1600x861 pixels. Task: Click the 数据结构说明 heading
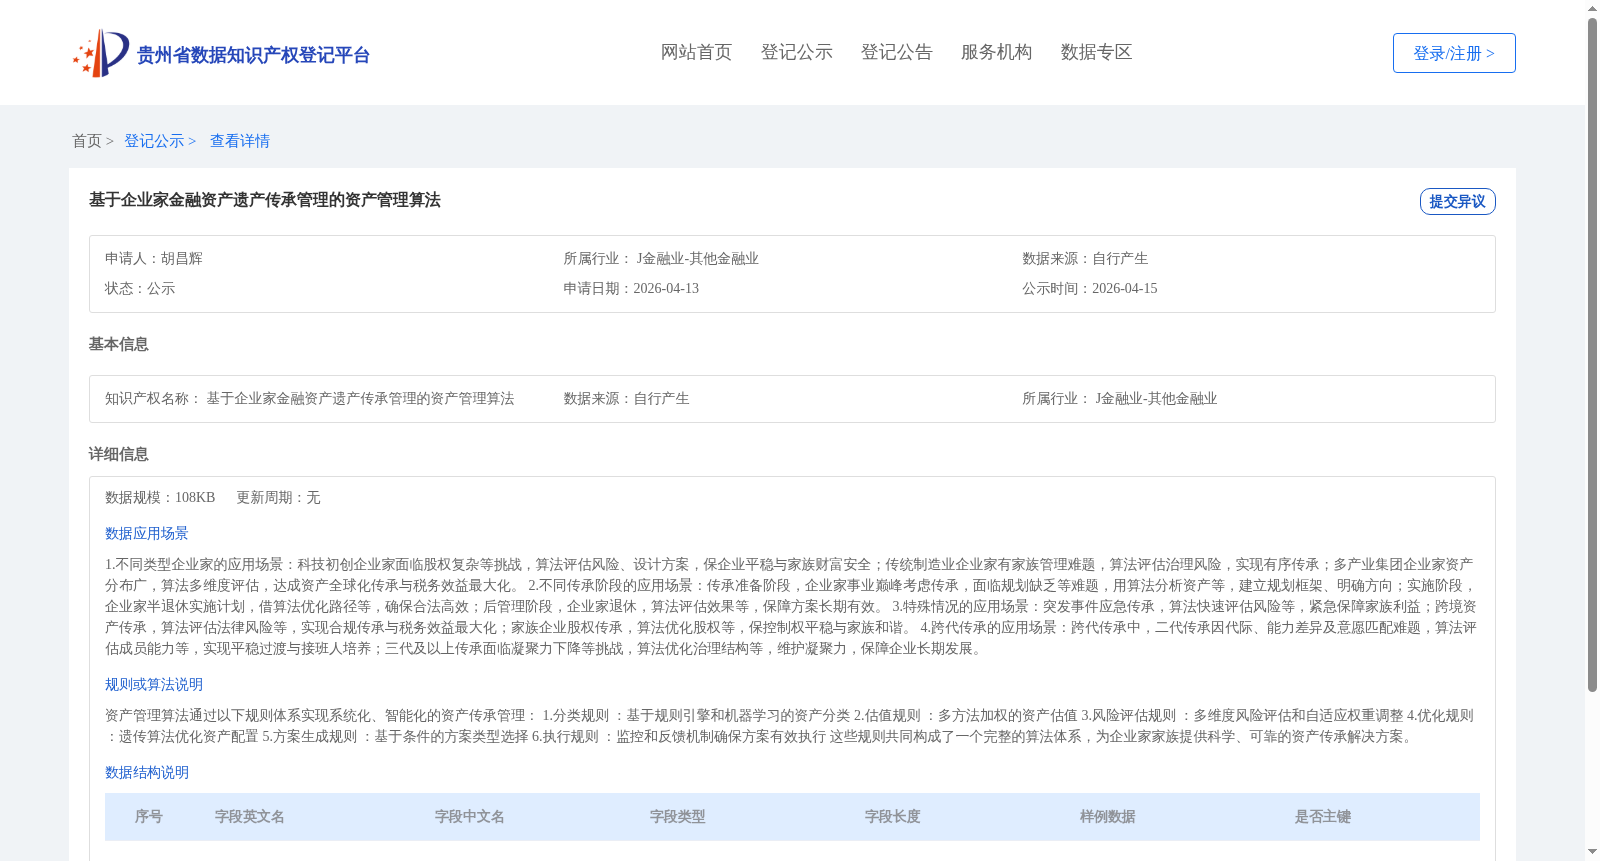[x=147, y=772]
